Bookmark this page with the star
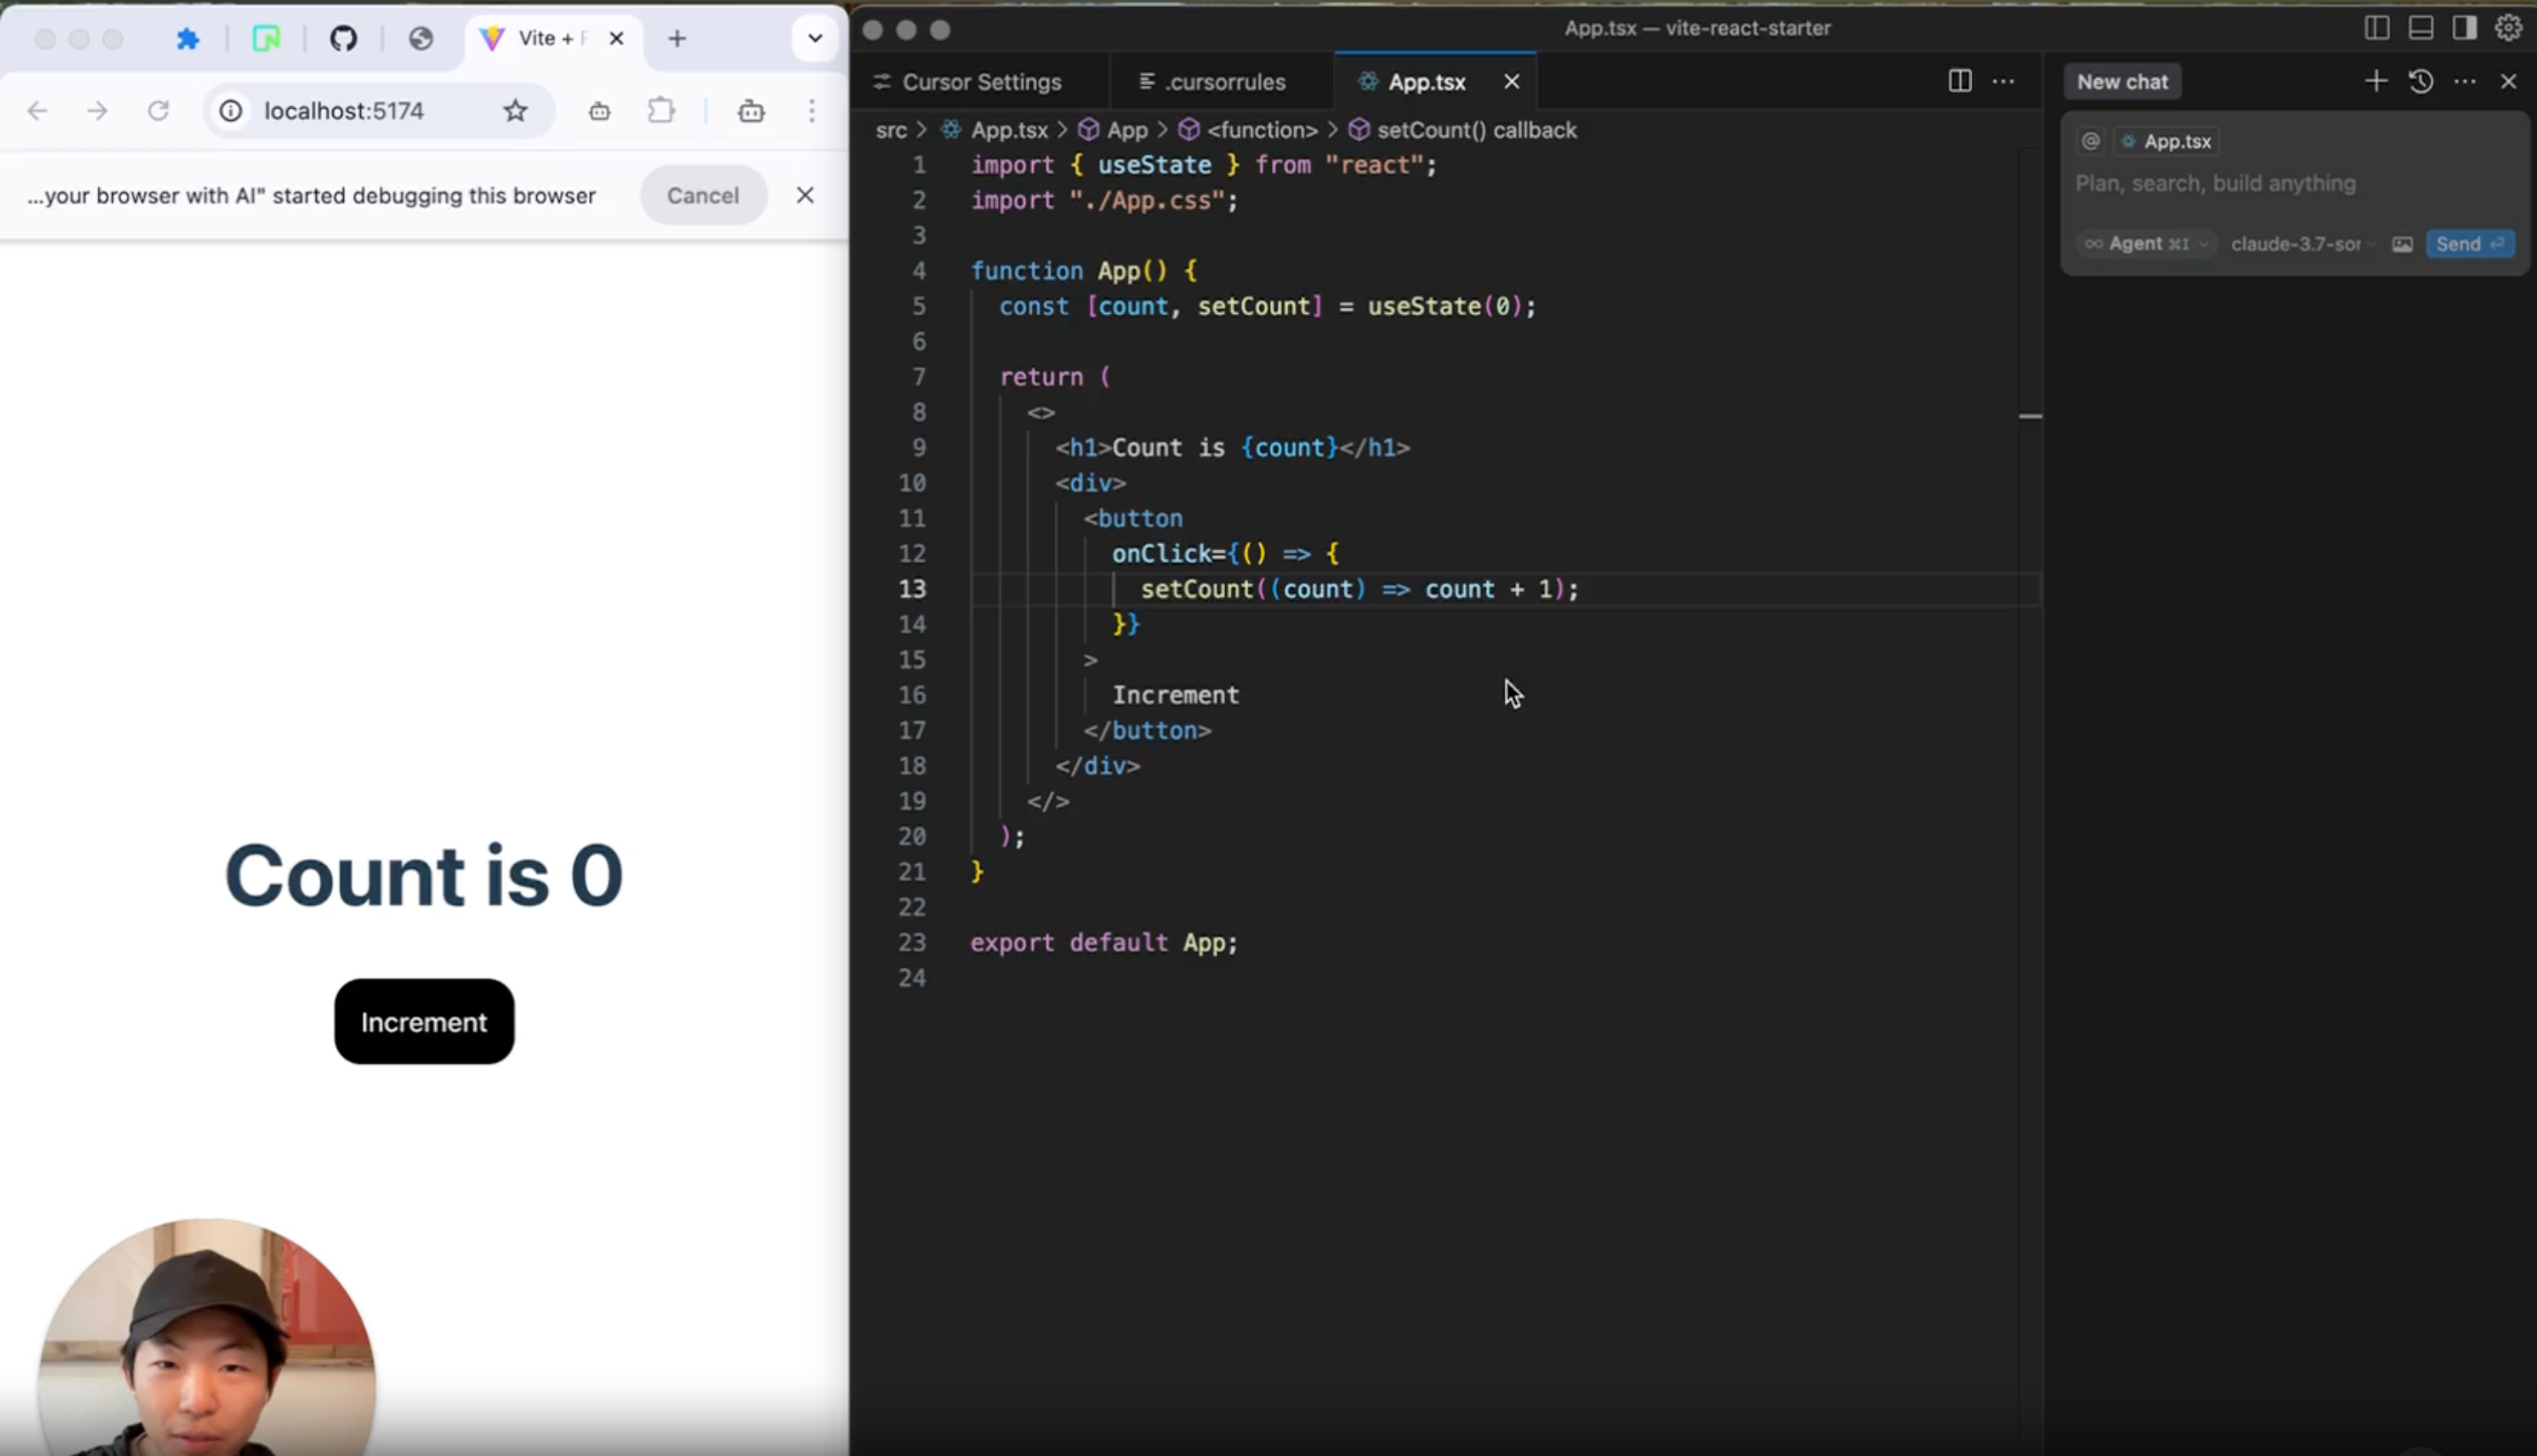The height and width of the screenshot is (1456, 2537). tap(515, 111)
